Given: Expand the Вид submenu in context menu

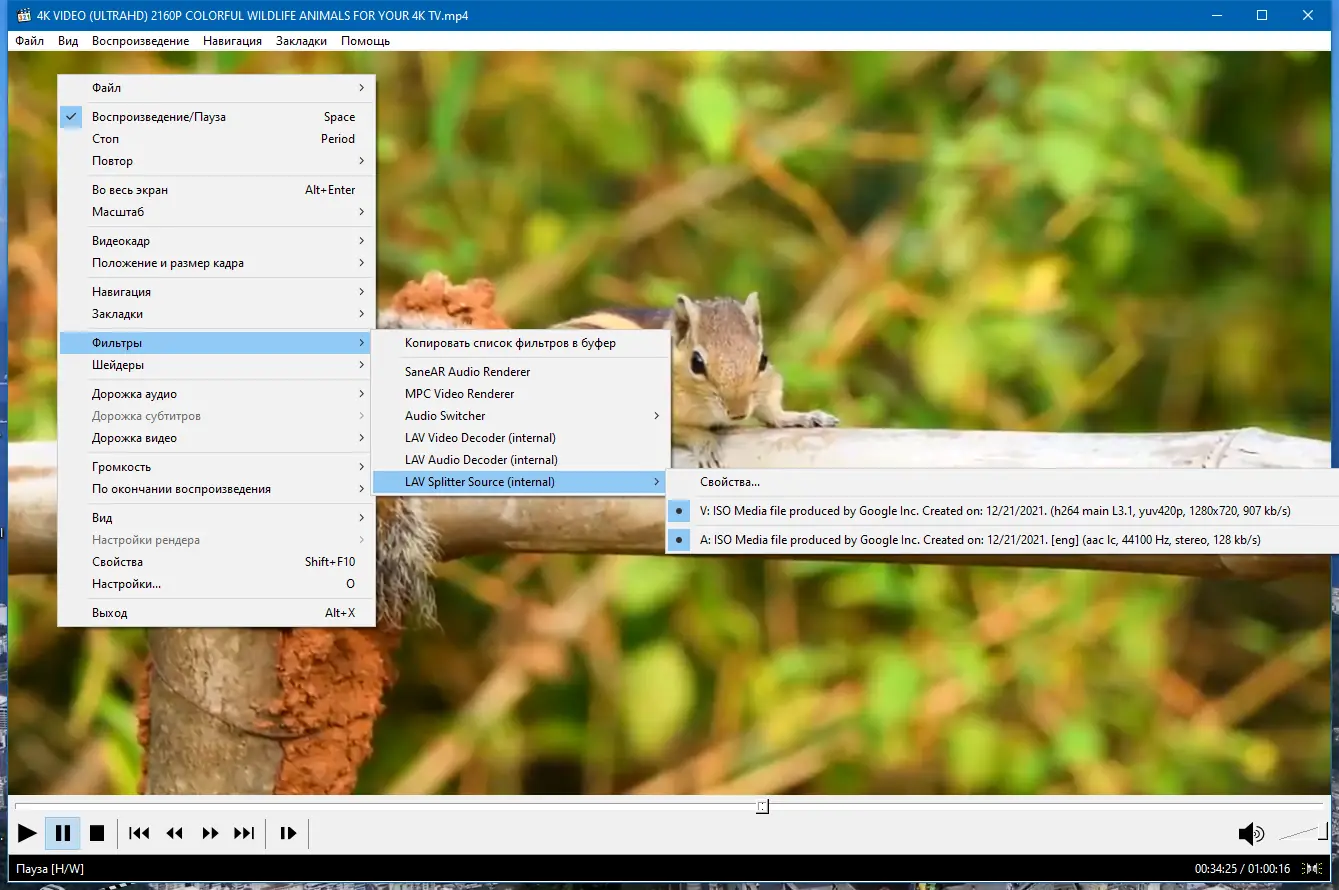Looking at the screenshot, I should (216, 518).
